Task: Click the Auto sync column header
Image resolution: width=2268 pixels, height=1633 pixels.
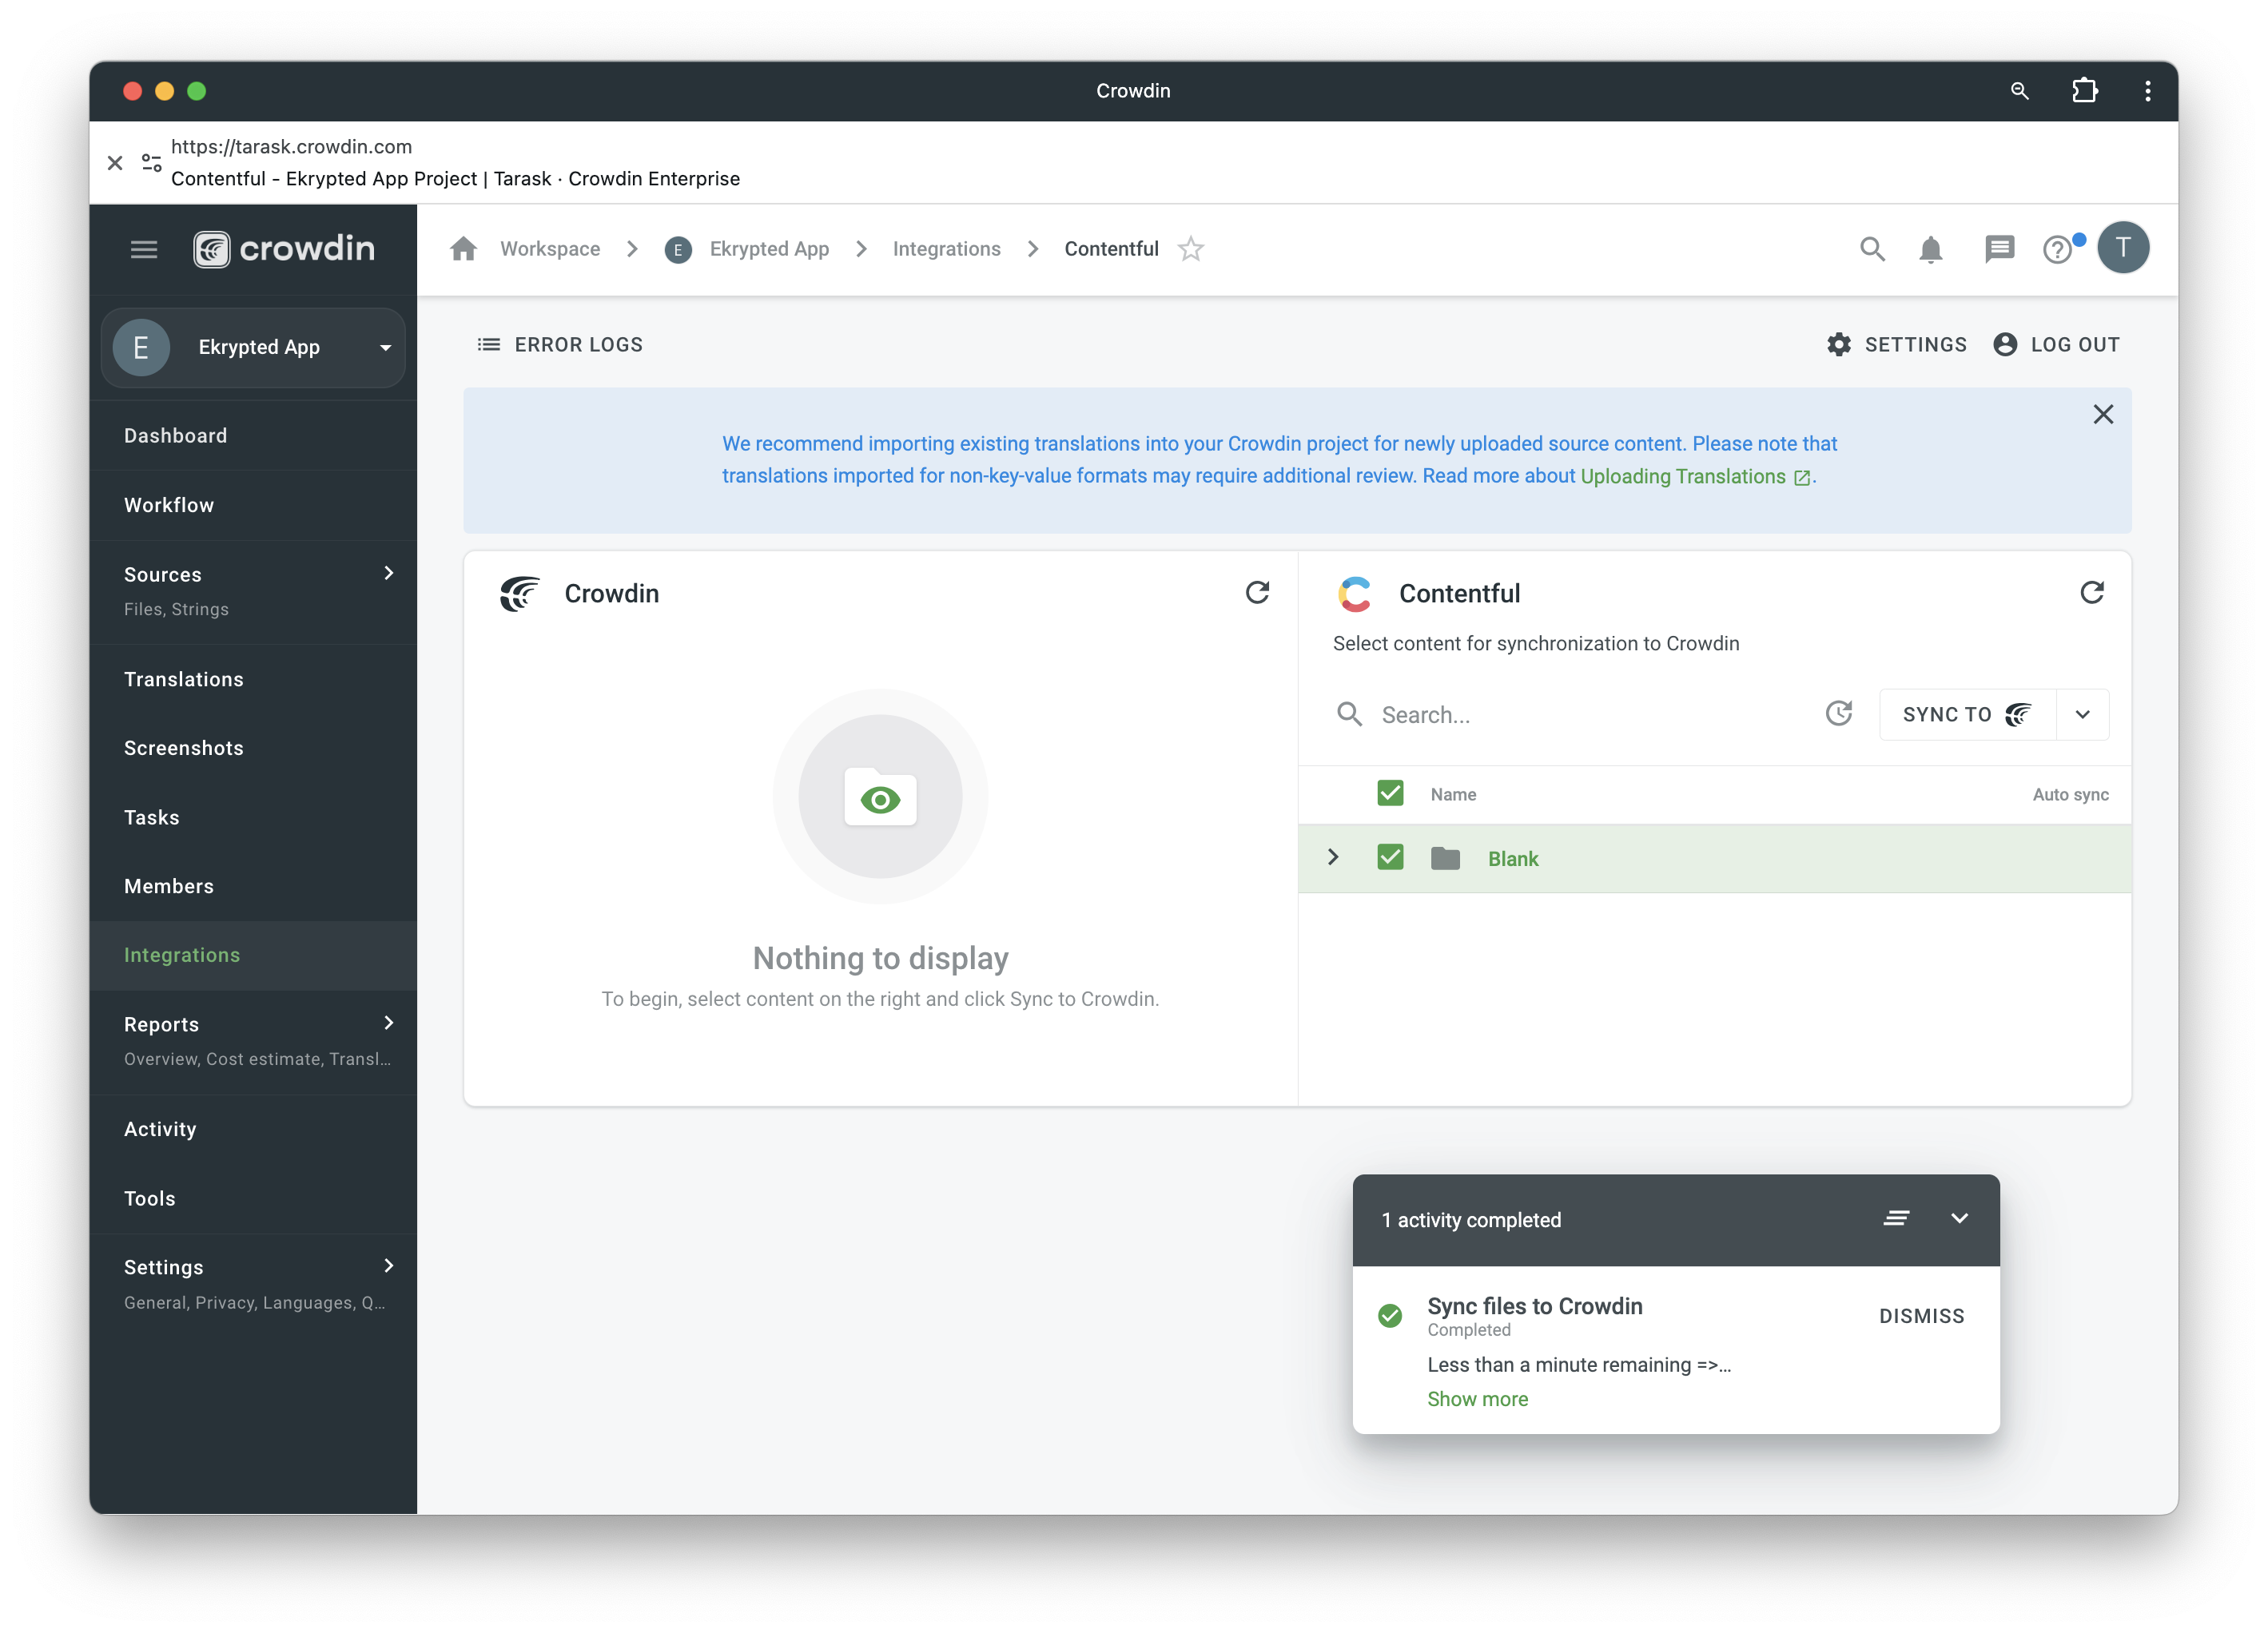Action: (x=2070, y=794)
